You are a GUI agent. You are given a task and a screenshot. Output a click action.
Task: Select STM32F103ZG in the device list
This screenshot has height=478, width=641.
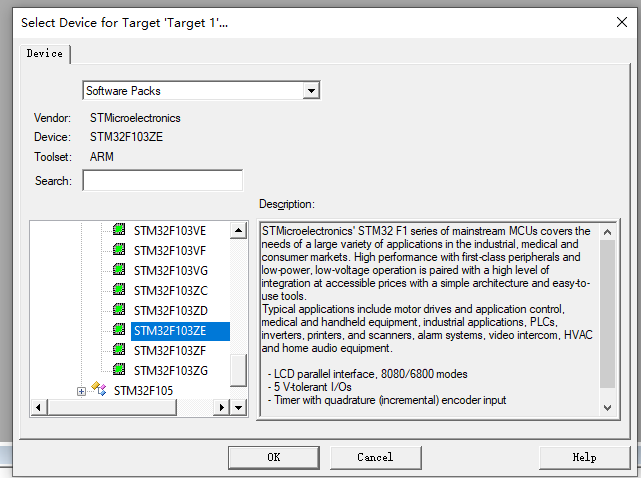click(x=171, y=371)
